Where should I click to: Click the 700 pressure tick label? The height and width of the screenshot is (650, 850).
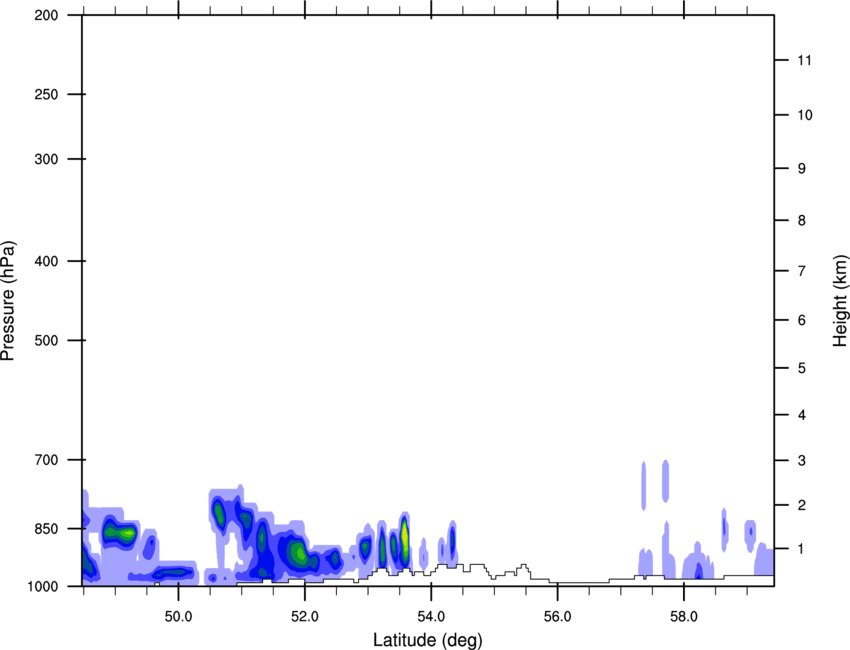click(x=46, y=460)
